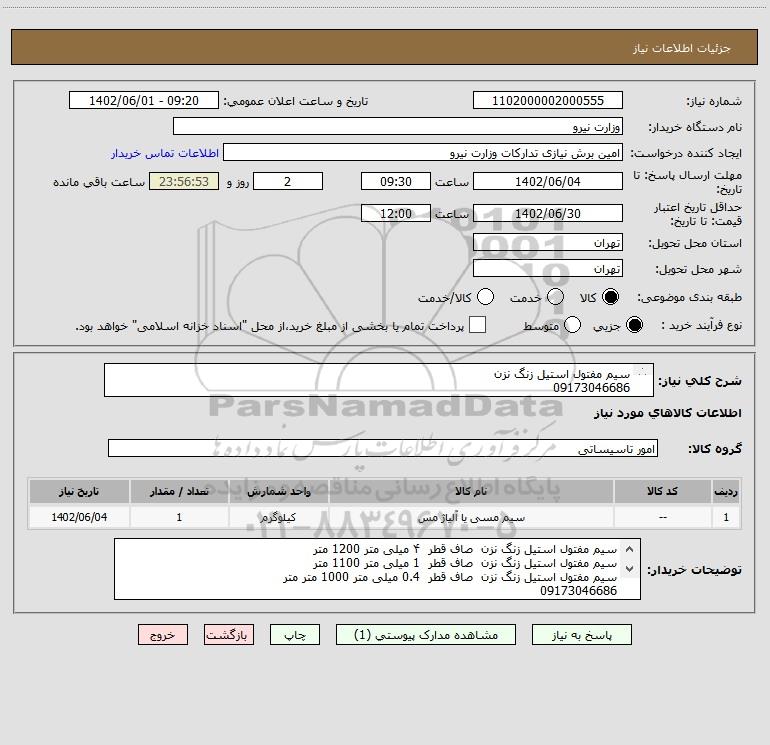Click the ردیف column header
Viewport: 770px width, 745px height.
[726, 492]
